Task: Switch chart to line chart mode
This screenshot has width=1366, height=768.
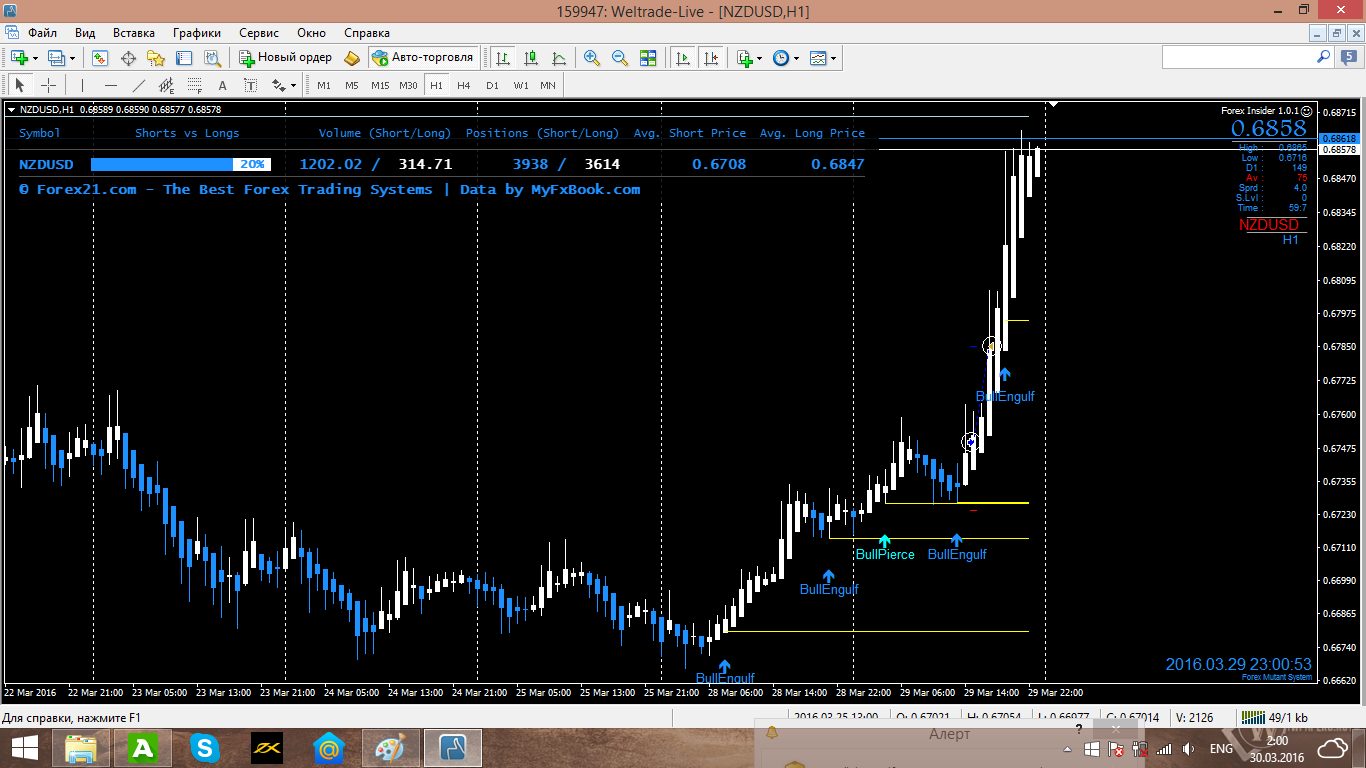Action: point(559,58)
